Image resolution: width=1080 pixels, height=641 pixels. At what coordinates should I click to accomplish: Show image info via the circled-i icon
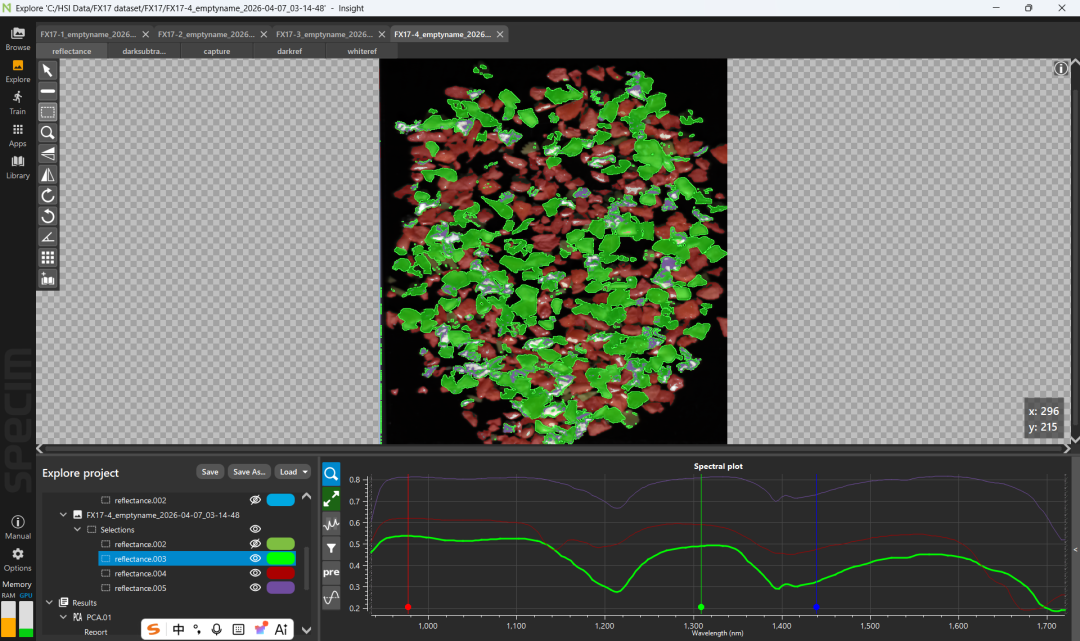(x=1061, y=69)
